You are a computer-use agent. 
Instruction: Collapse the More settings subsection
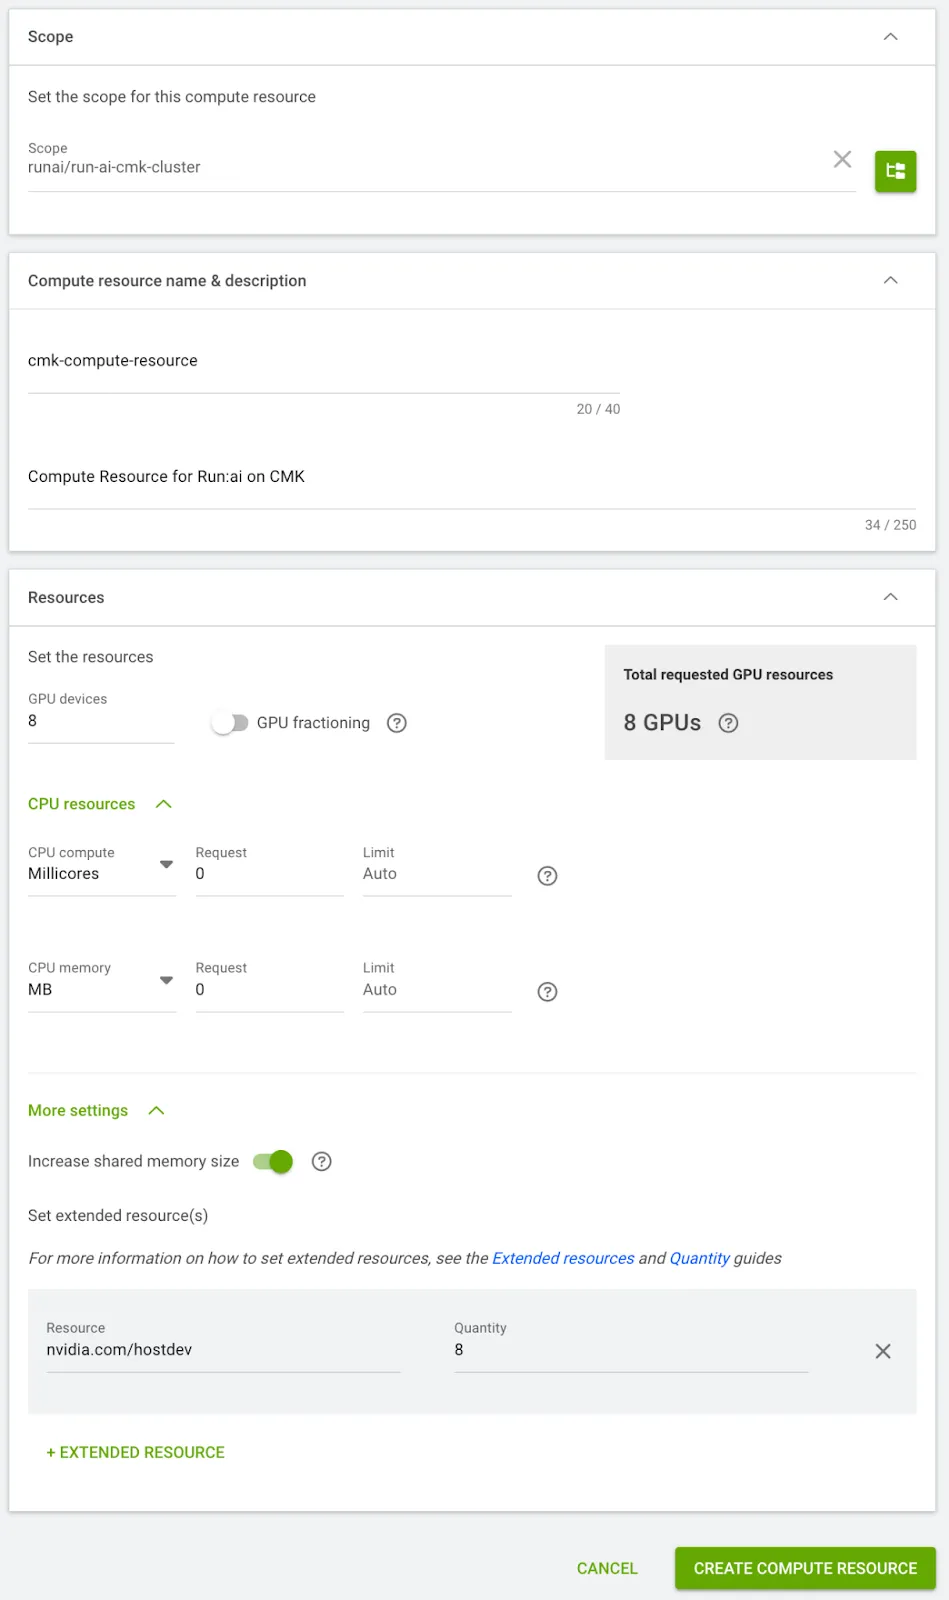[156, 1111]
